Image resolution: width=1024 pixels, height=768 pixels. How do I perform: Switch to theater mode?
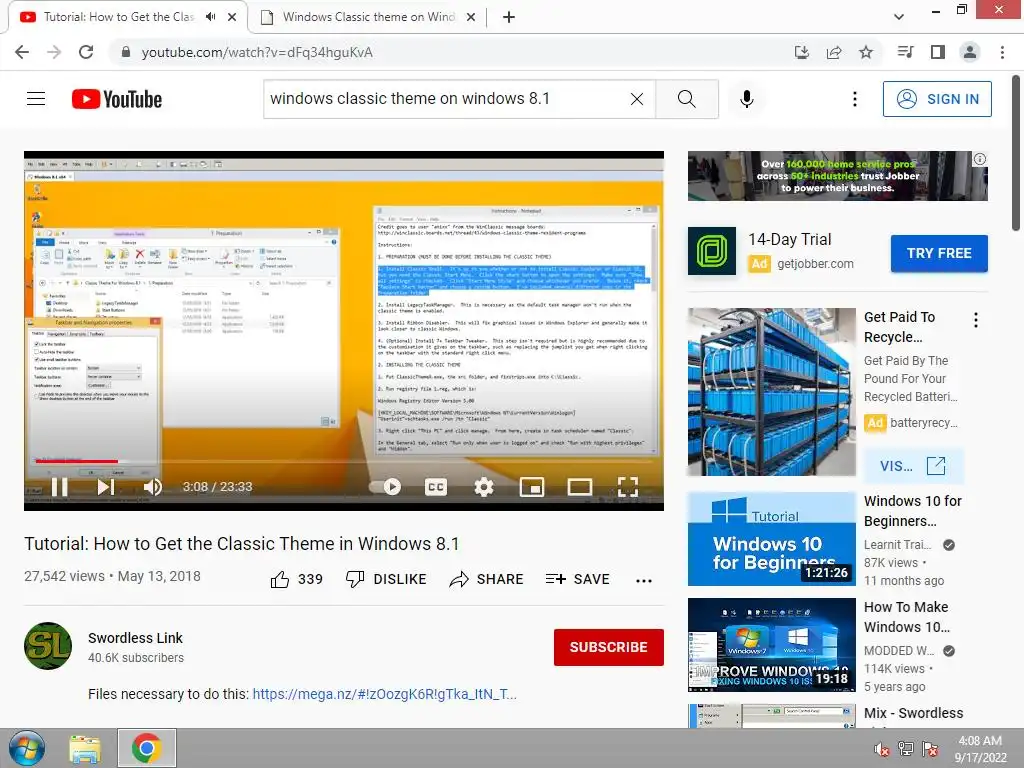[x=580, y=487]
